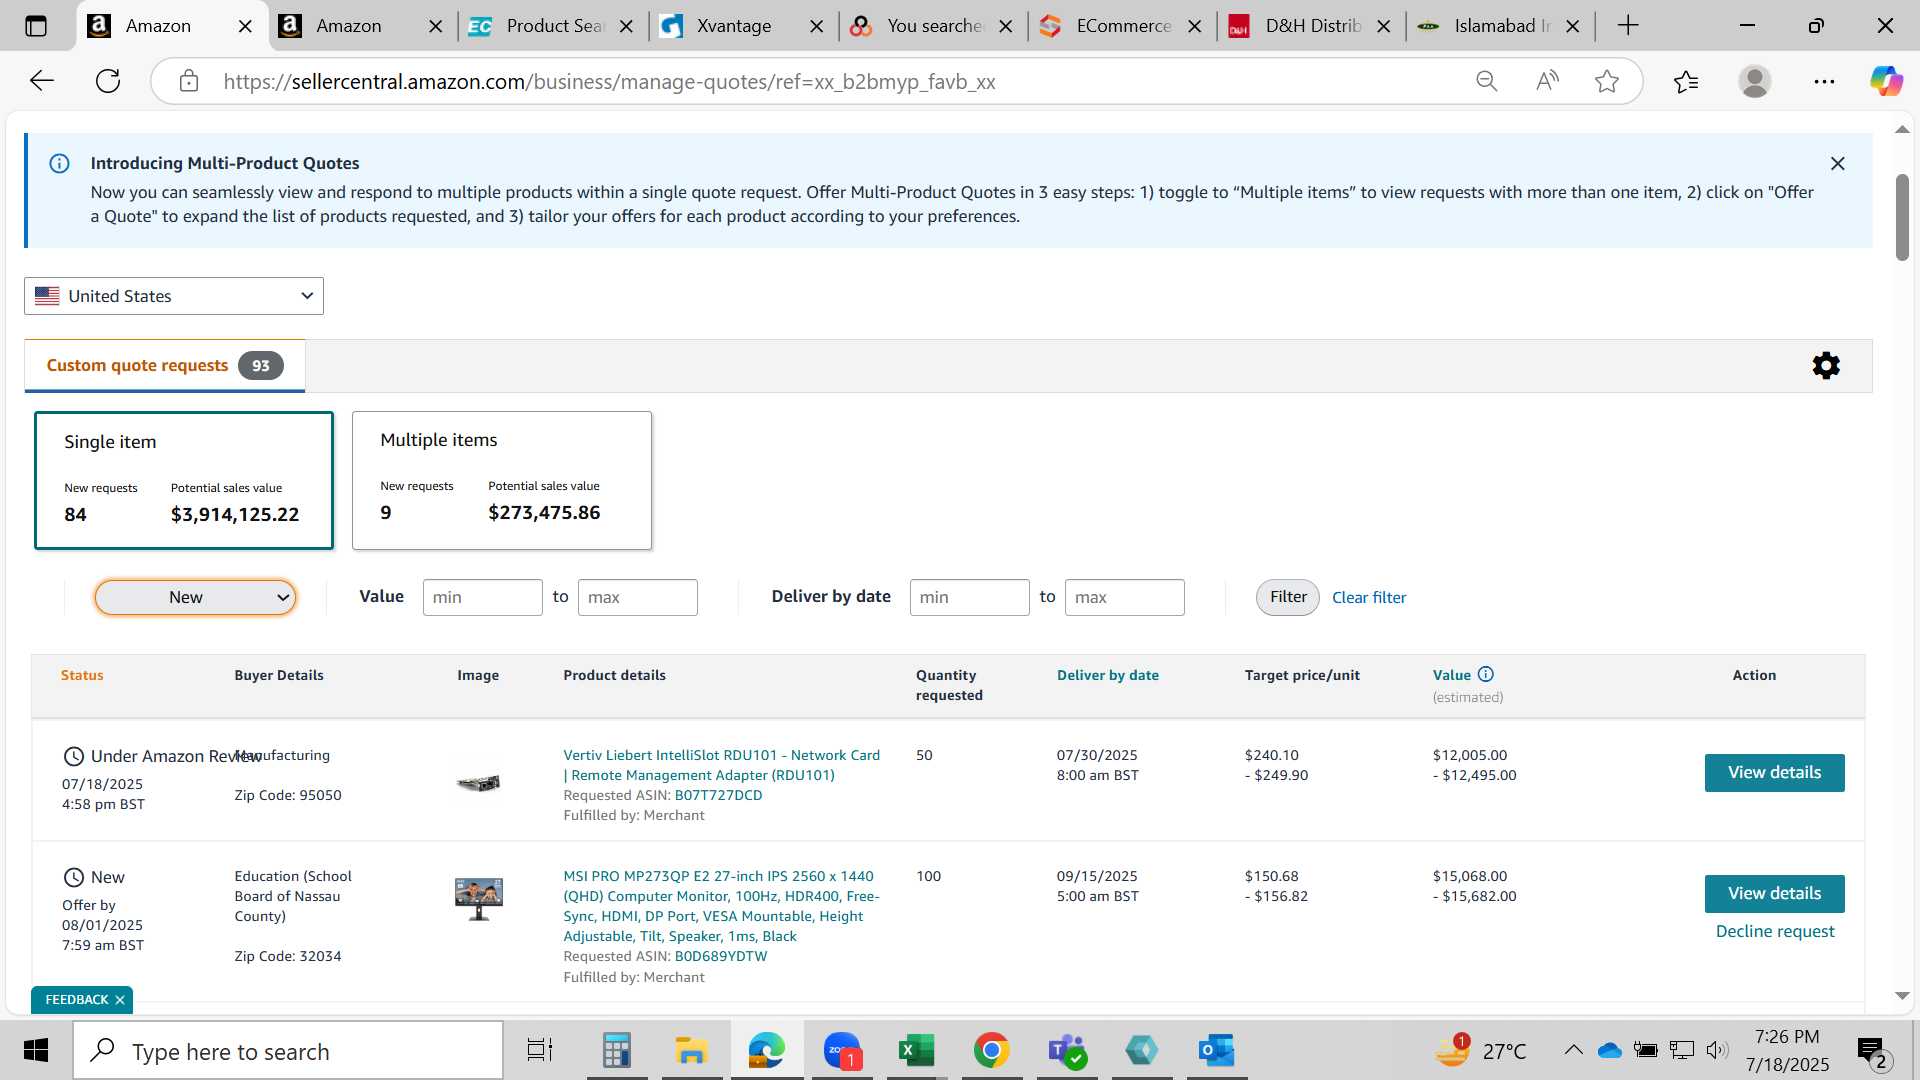
Task: Click the Filter button
Action: (1288, 597)
